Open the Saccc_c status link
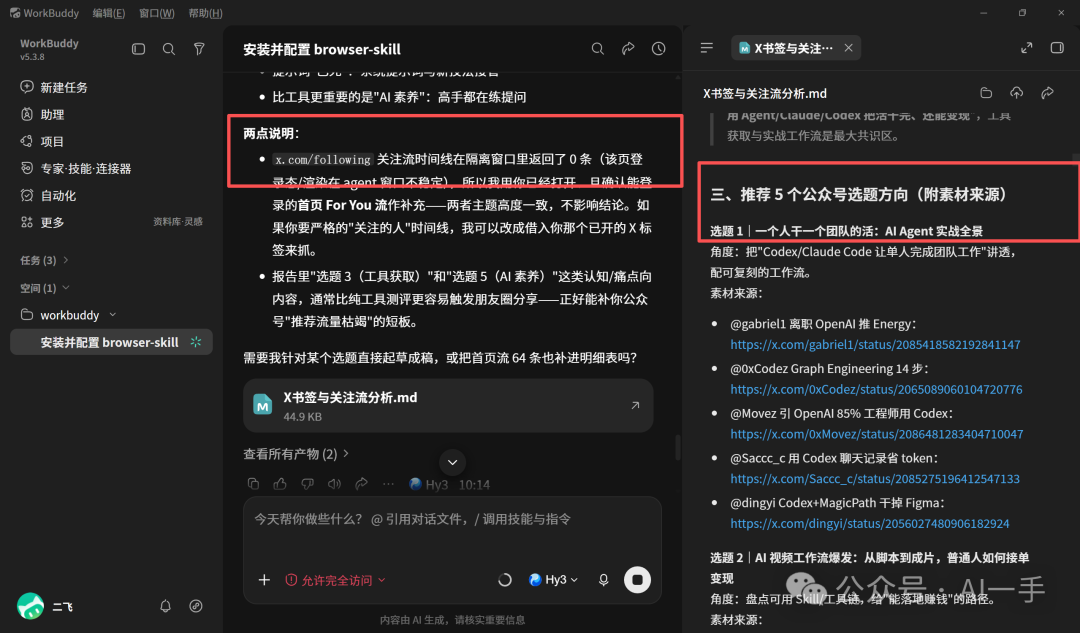The image size is (1080, 633). pos(875,479)
